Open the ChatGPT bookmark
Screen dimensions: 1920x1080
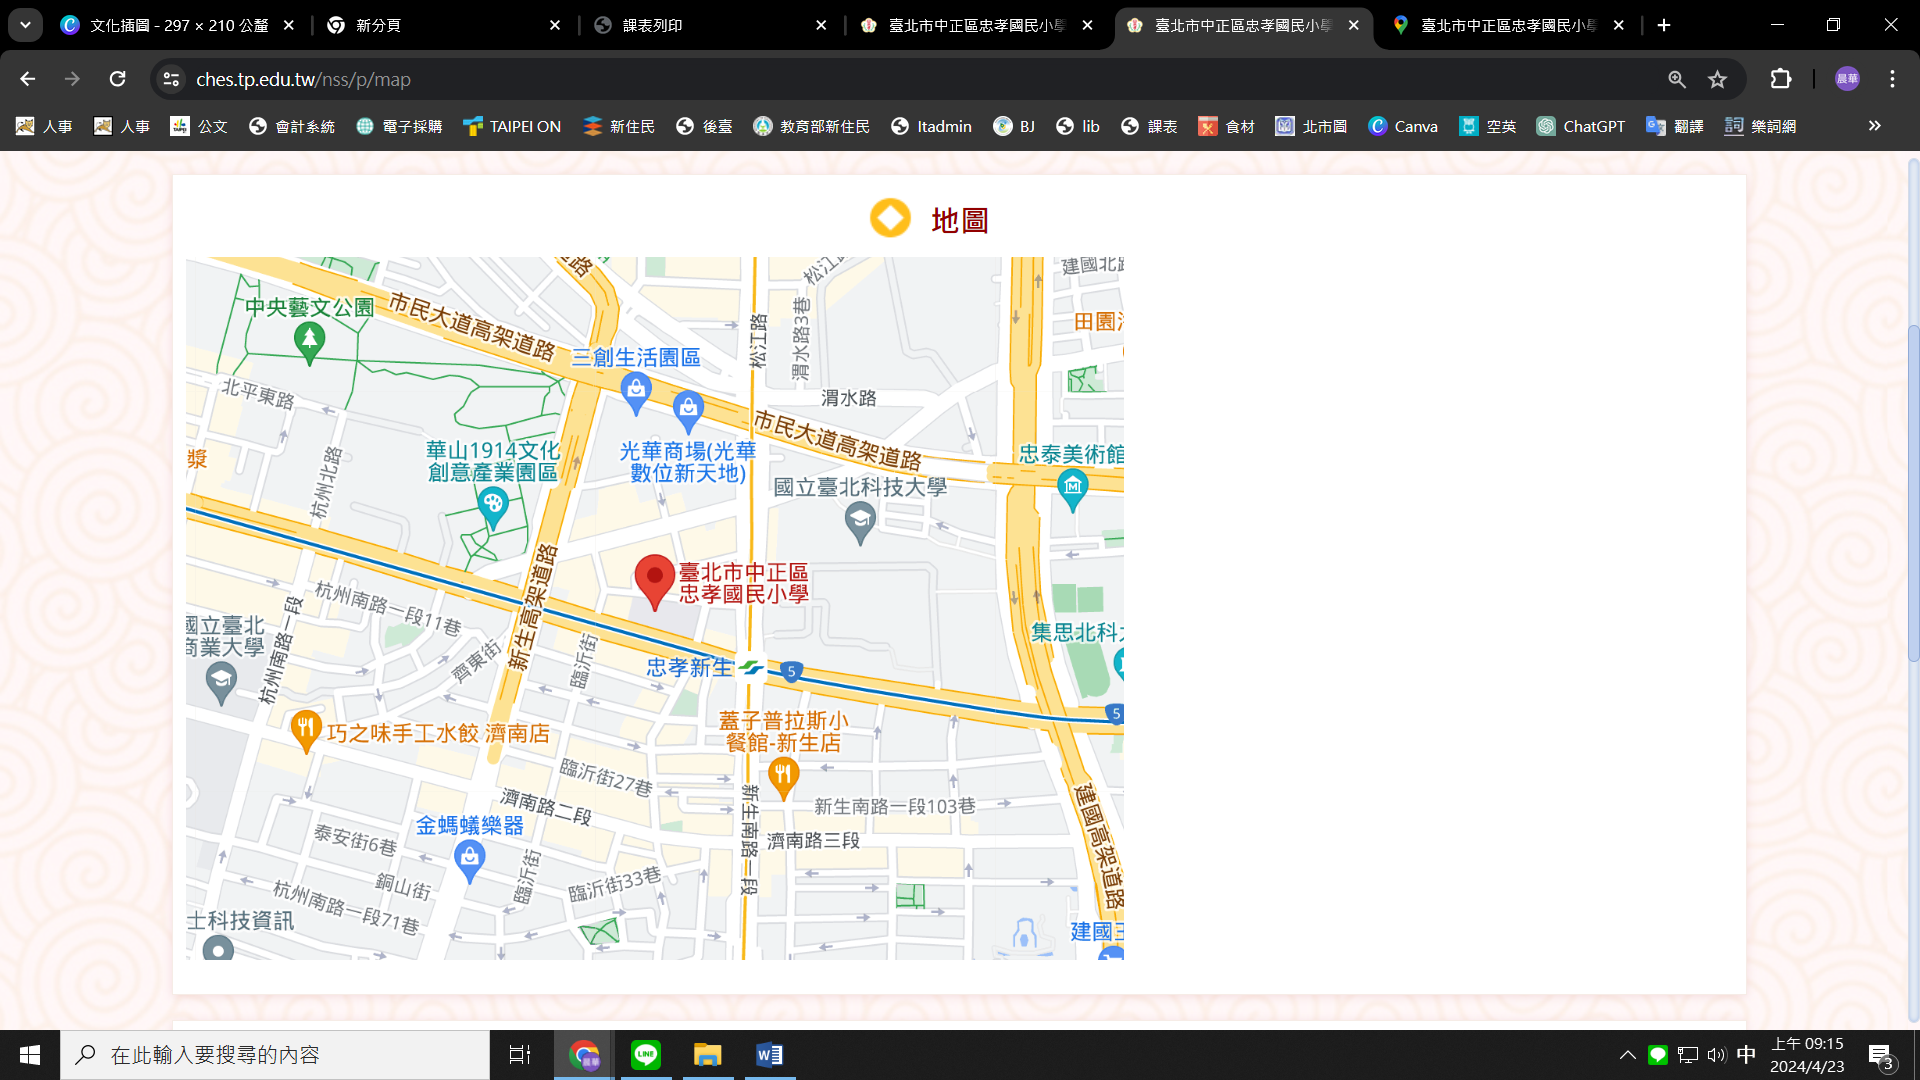1581,126
